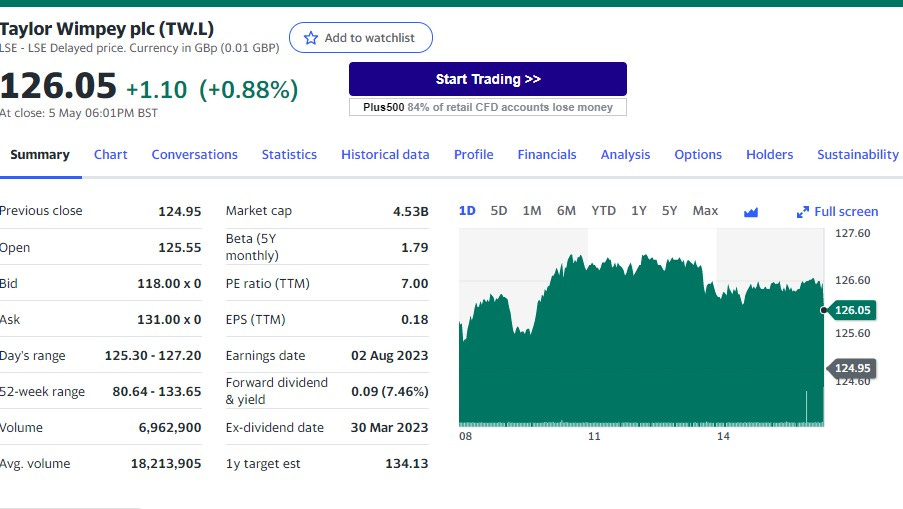This screenshot has width=903, height=509.
Task: Open the Historical data tab
Action: pos(385,154)
